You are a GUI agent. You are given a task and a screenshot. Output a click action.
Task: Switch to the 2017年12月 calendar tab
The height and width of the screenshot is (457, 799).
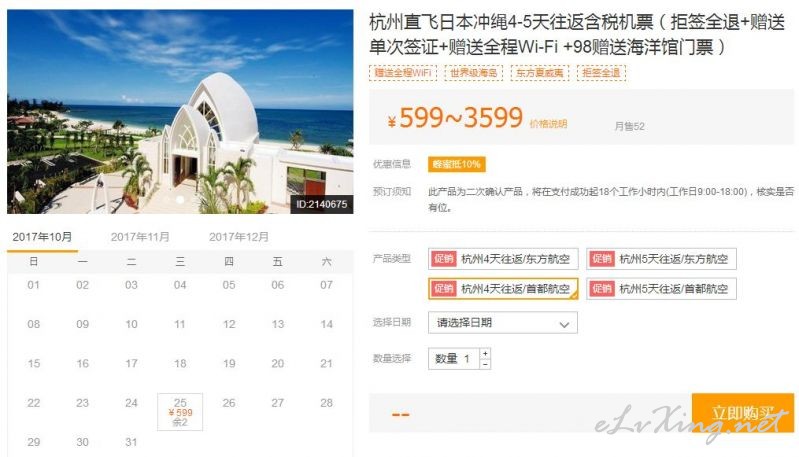[238, 237]
